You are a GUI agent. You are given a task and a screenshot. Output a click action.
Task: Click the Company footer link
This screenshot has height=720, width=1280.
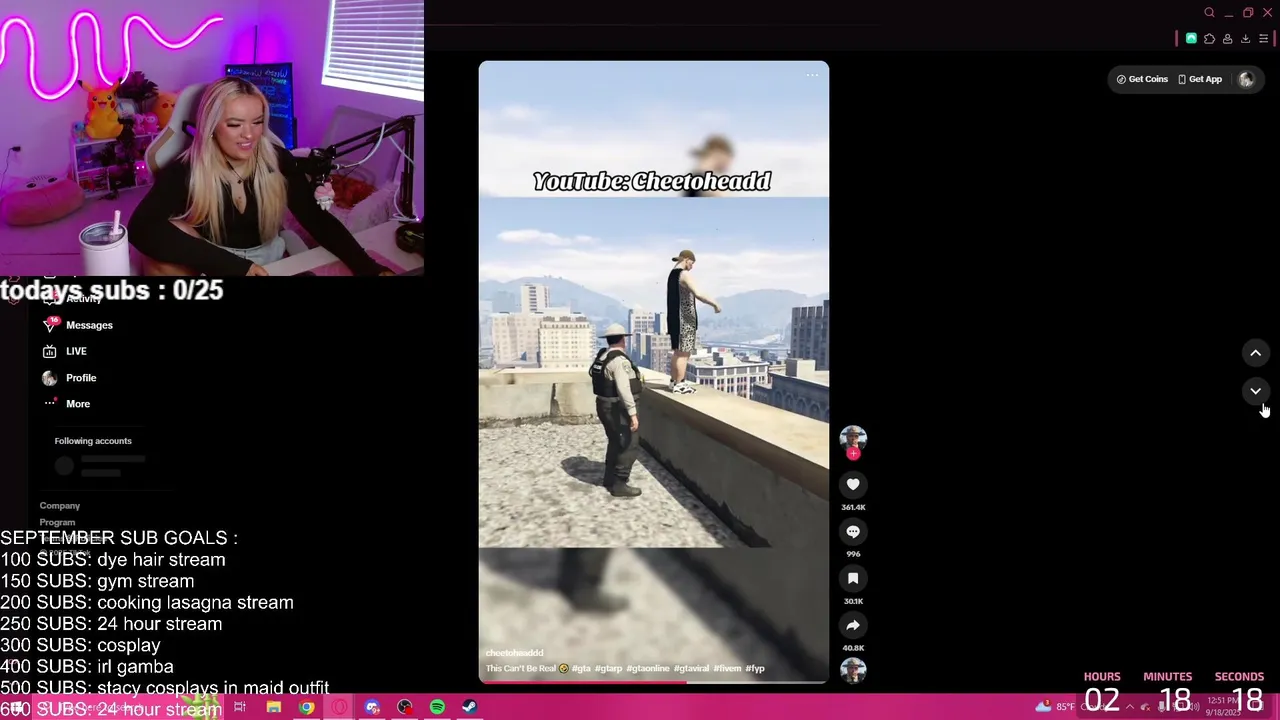[60, 506]
